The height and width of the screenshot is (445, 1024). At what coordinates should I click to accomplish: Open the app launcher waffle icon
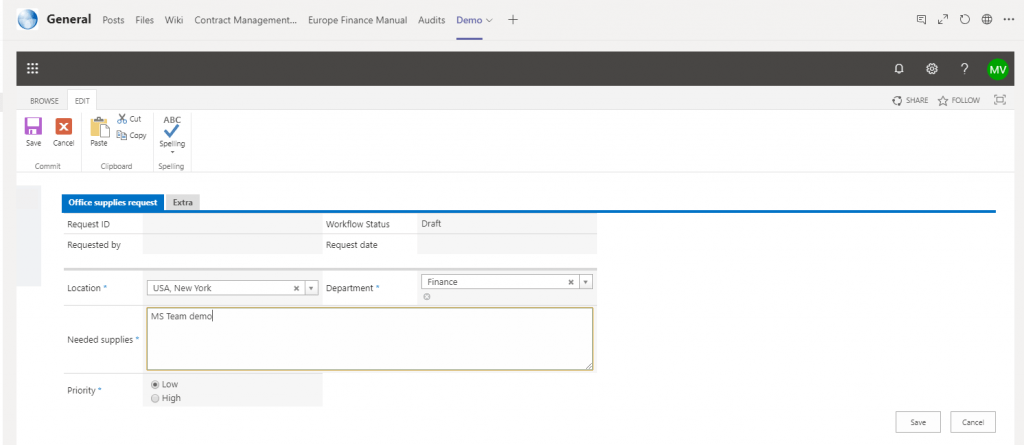[x=33, y=69]
